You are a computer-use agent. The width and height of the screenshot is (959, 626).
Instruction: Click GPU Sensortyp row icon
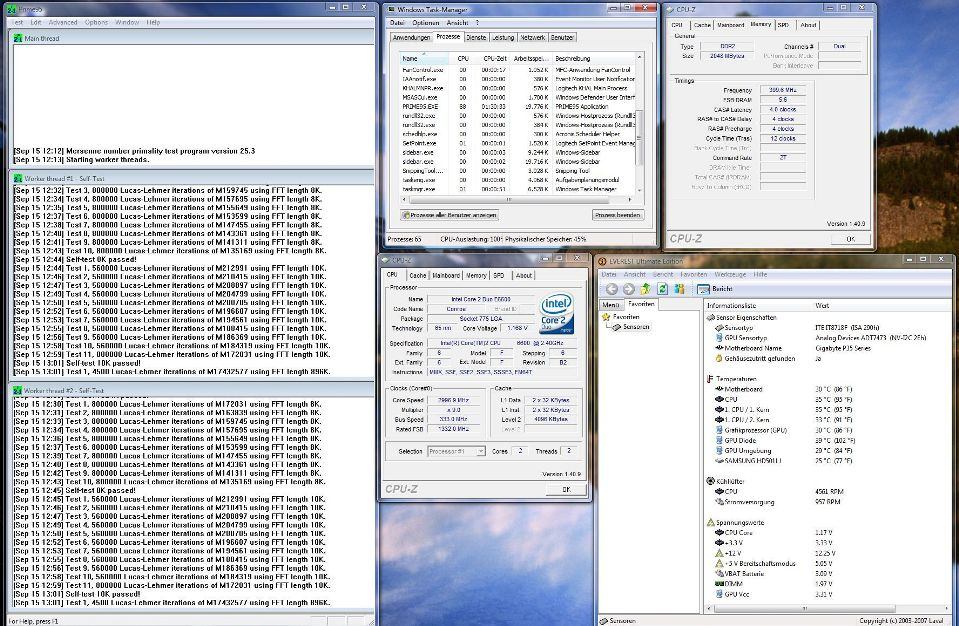(719, 338)
